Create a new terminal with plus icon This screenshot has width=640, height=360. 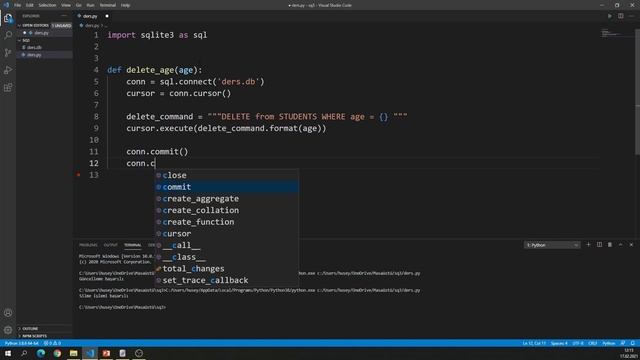(x=588, y=244)
